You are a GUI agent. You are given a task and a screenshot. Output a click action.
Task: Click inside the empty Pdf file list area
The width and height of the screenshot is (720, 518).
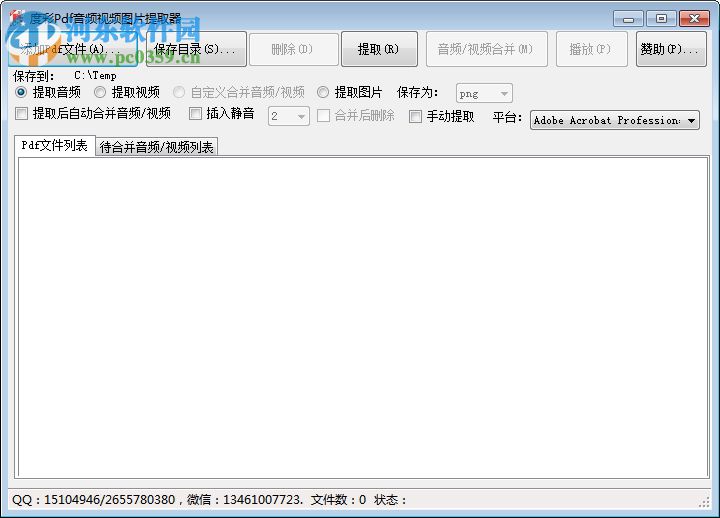(x=363, y=317)
